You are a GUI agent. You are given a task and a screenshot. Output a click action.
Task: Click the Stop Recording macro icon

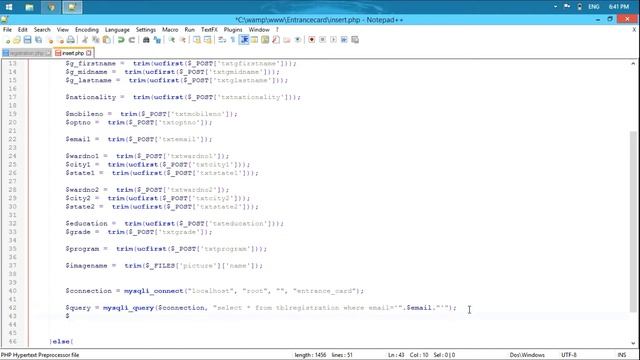pyautogui.click(x=322, y=40)
